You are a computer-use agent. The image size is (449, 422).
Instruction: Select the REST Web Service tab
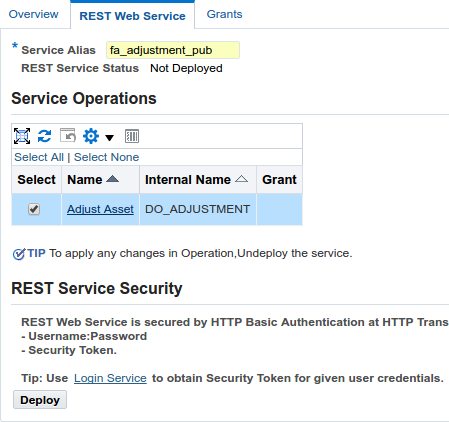click(x=132, y=16)
